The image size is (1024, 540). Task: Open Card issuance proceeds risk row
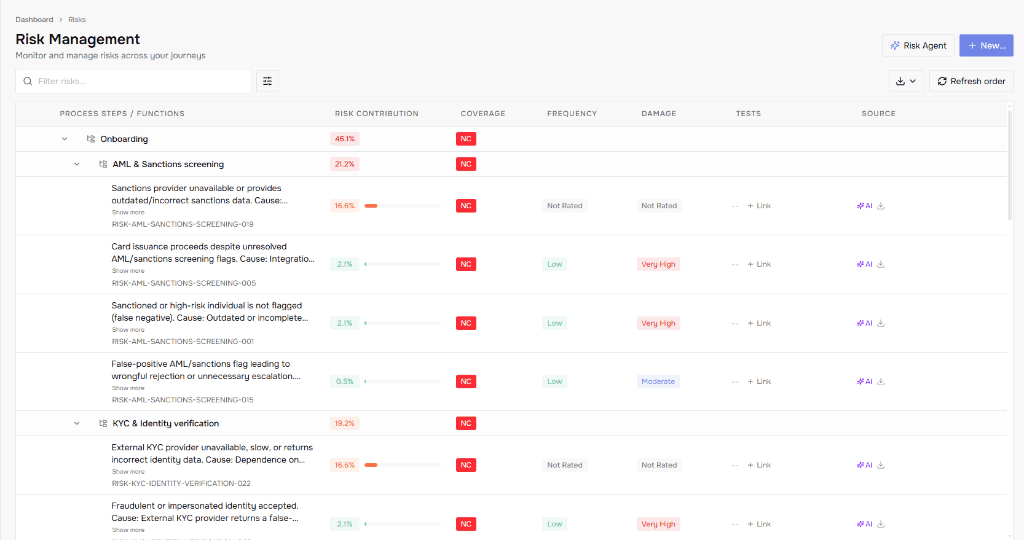tap(511, 264)
